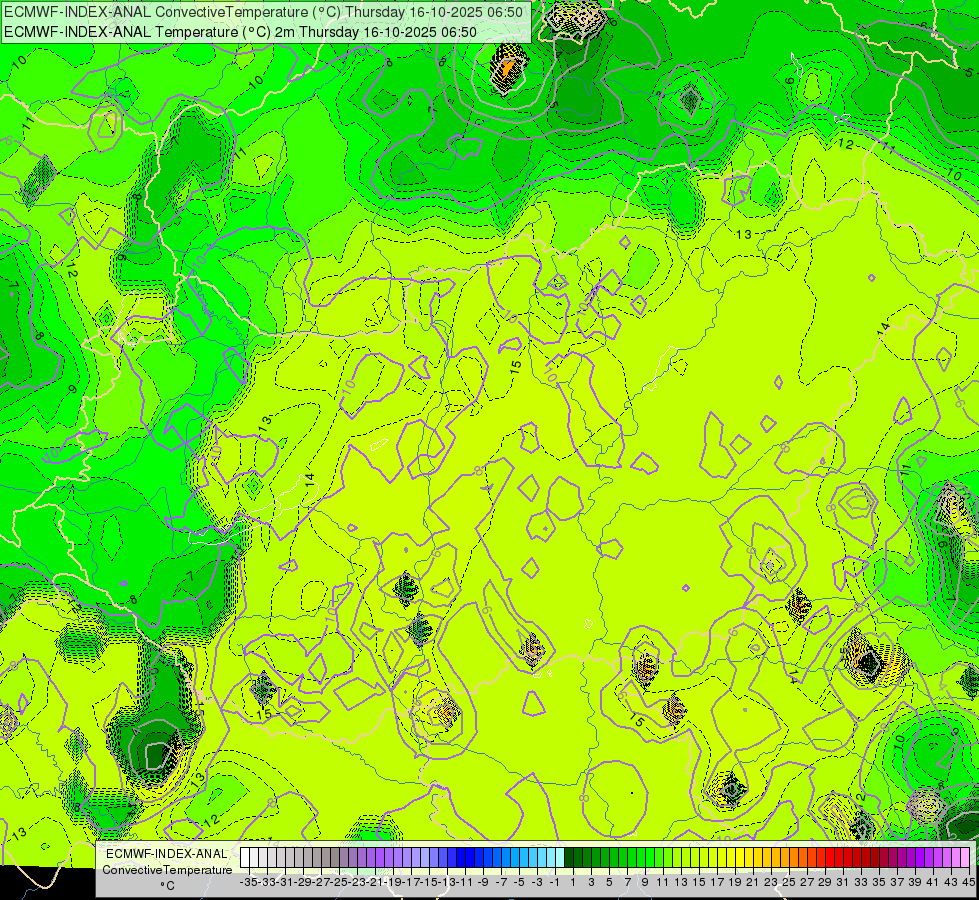Image resolution: width=979 pixels, height=900 pixels.
Task: Click the Temperature 2m title line at top
Action: (240, 32)
